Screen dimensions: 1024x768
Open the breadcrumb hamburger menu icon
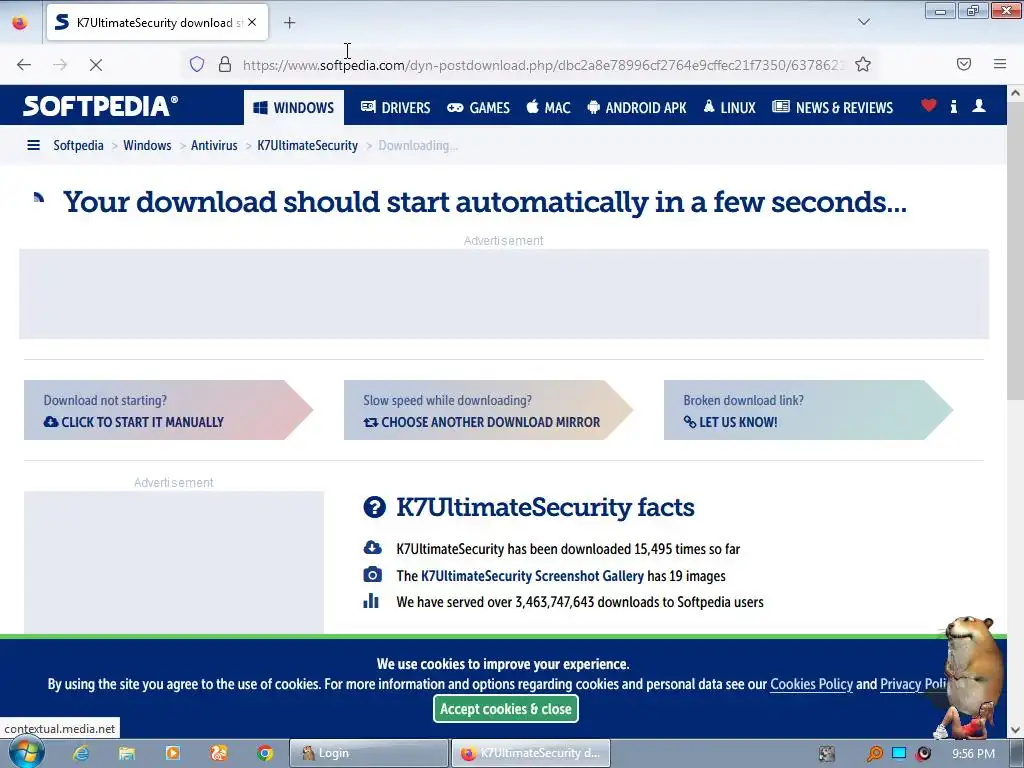tap(33, 145)
